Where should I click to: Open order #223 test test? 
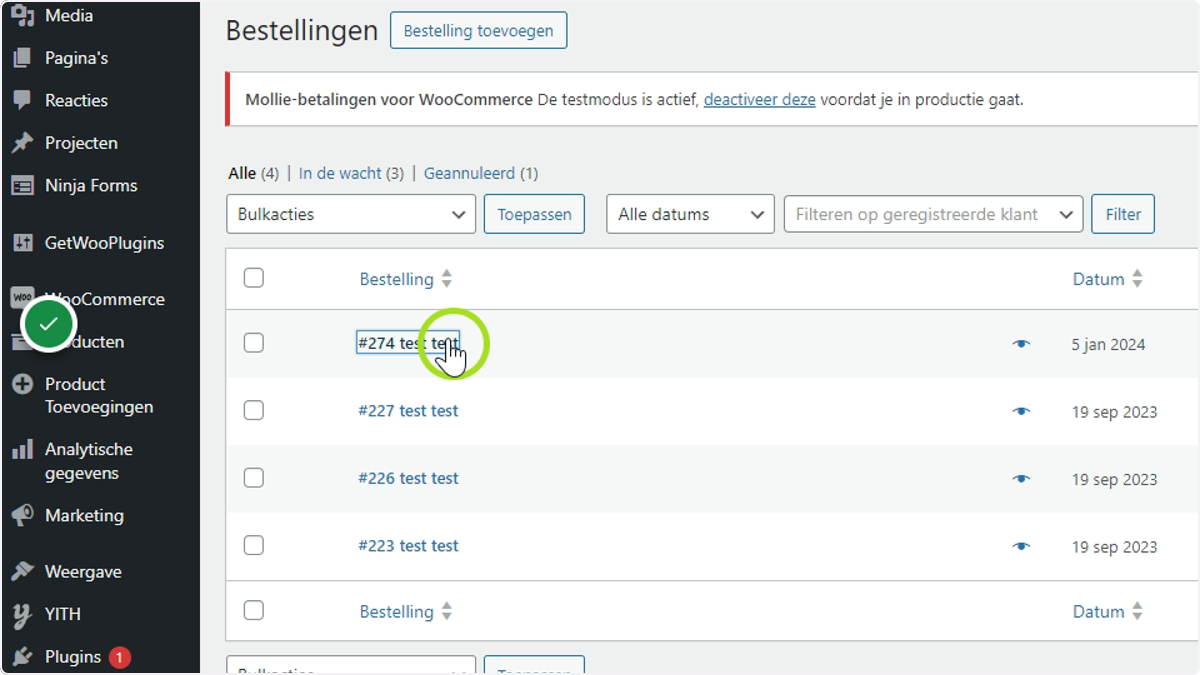[408, 545]
